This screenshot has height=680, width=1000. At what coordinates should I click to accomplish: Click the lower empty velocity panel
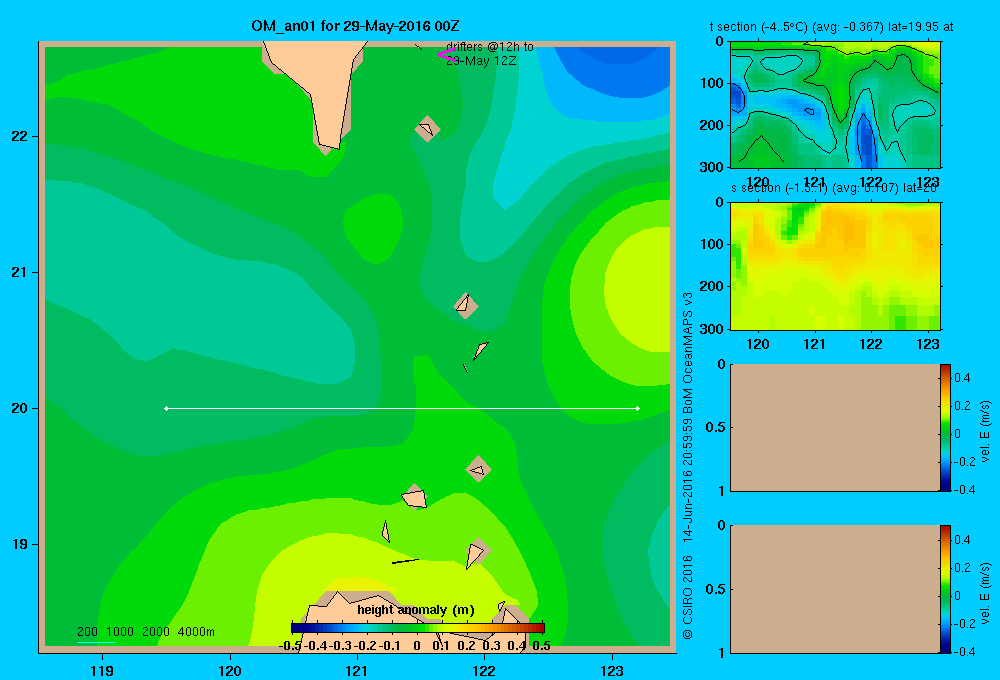click(834, 589)
